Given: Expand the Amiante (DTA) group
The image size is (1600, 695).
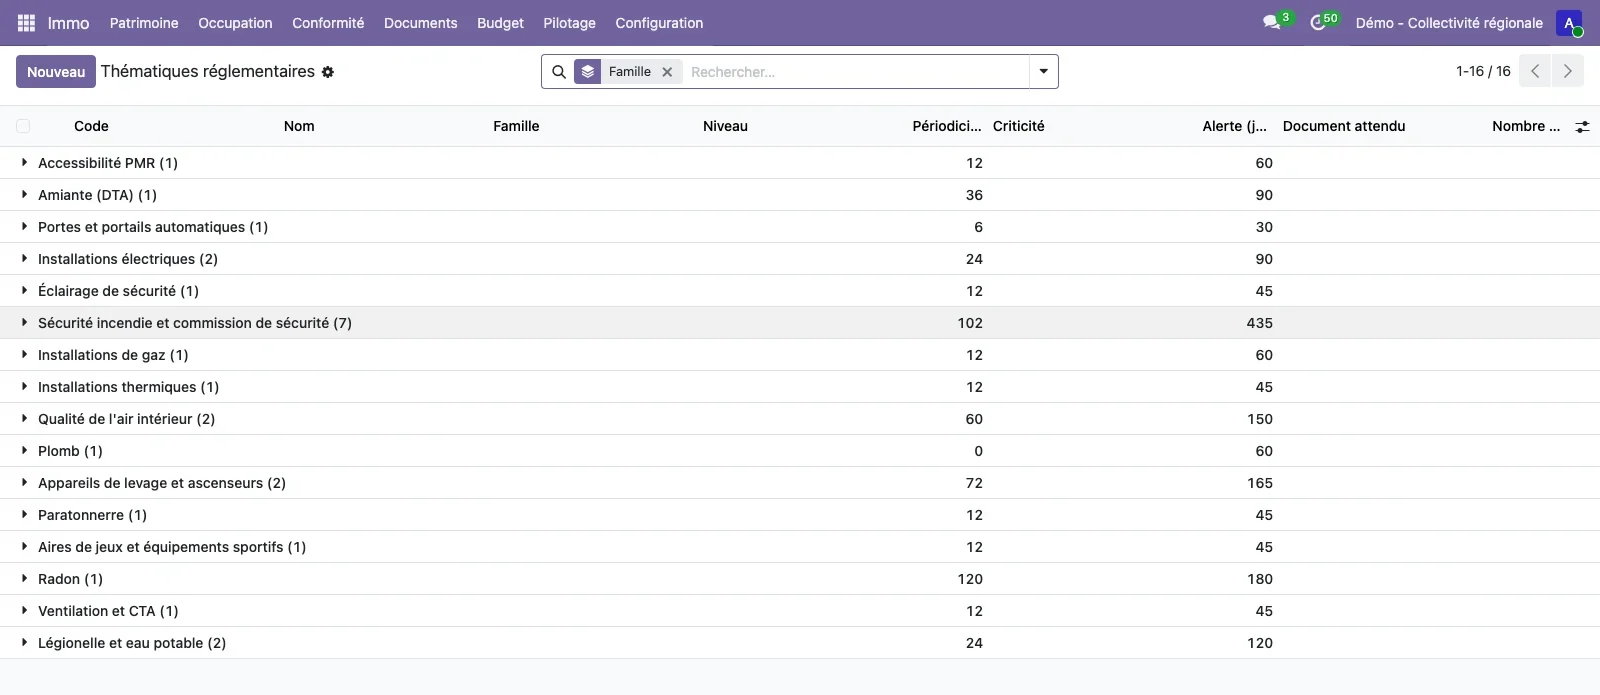Looking at the screenshot, I should [x=800, y=195].
